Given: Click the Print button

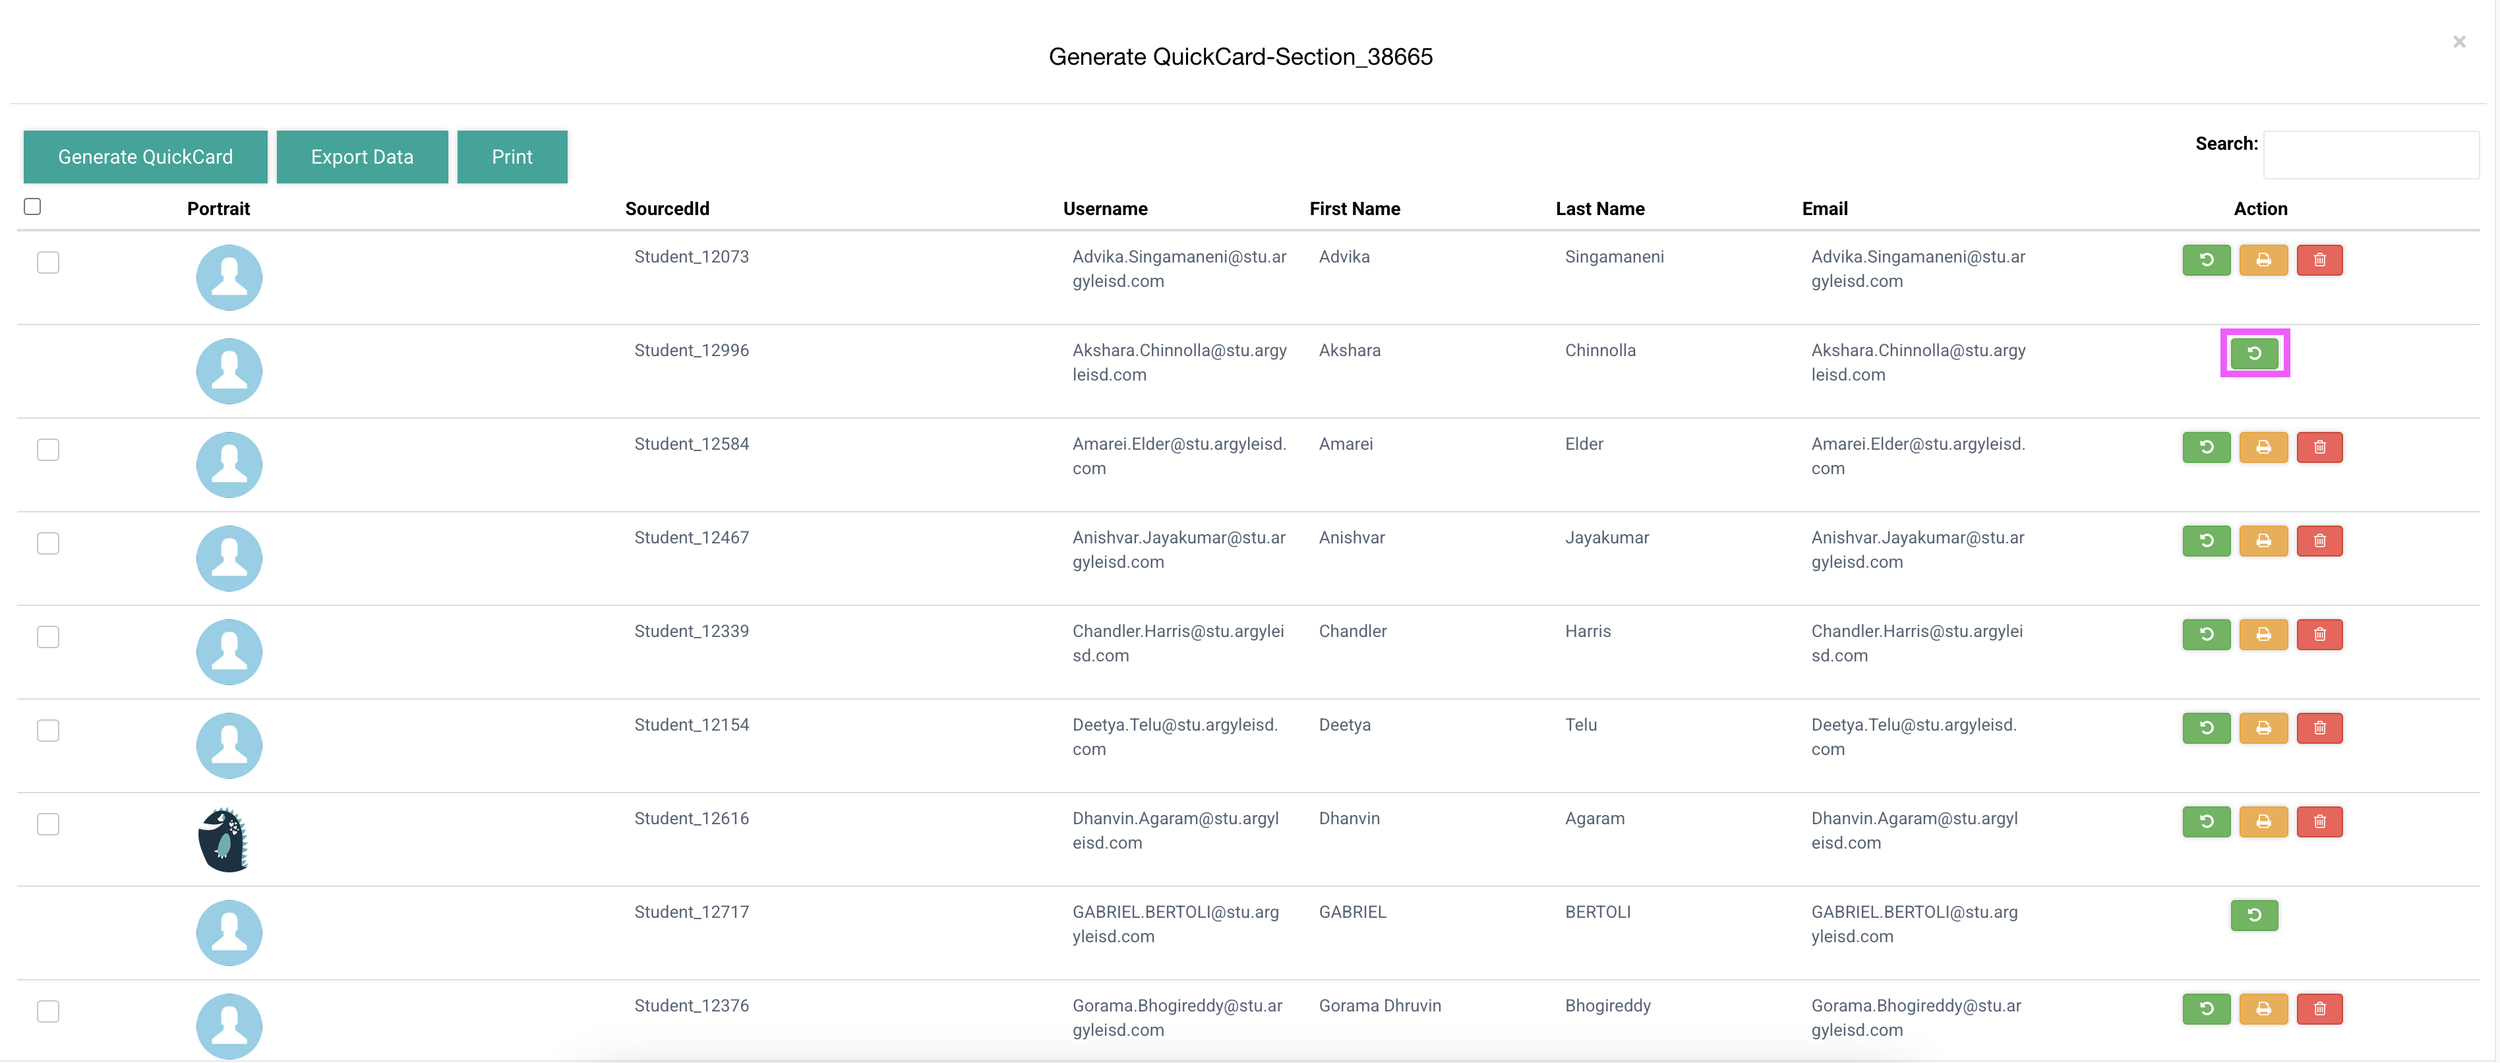Looking at the screenshot, I should (x=512, y=156).
